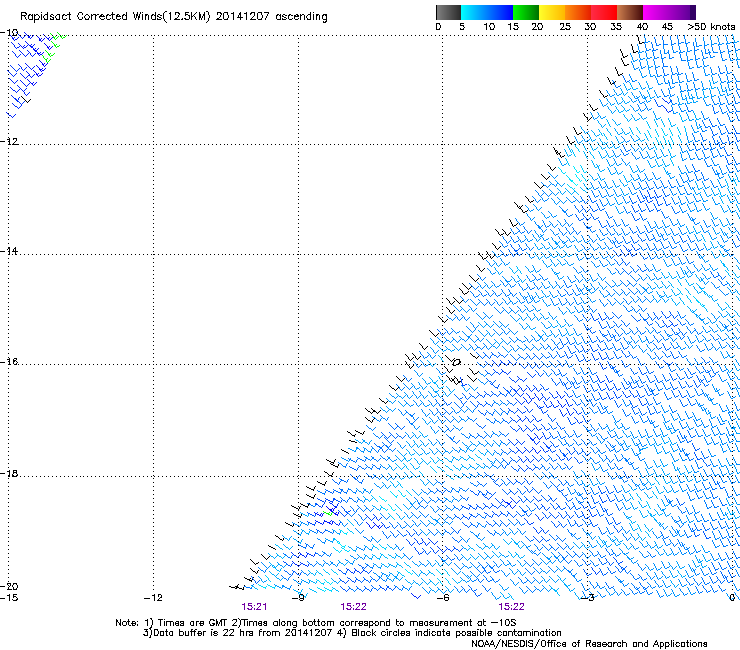Click the '-20' latitude axis label
Image resolution: width=740 pixels, height=650 pixels.
click(x=9, y=586)
